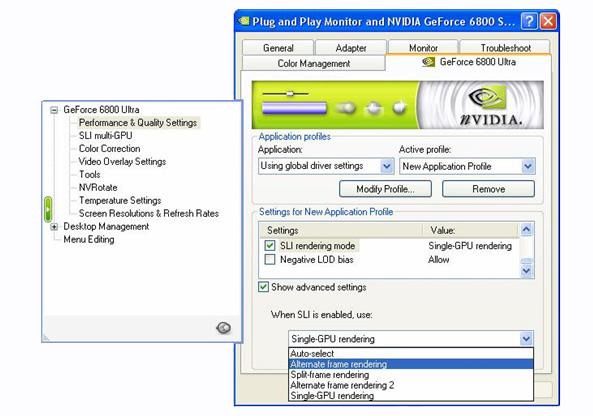The image size is (593, 416).
Task: Click NVIDIA icon on GeForce 6800 Ultra tab
Action: coord(428,62)
